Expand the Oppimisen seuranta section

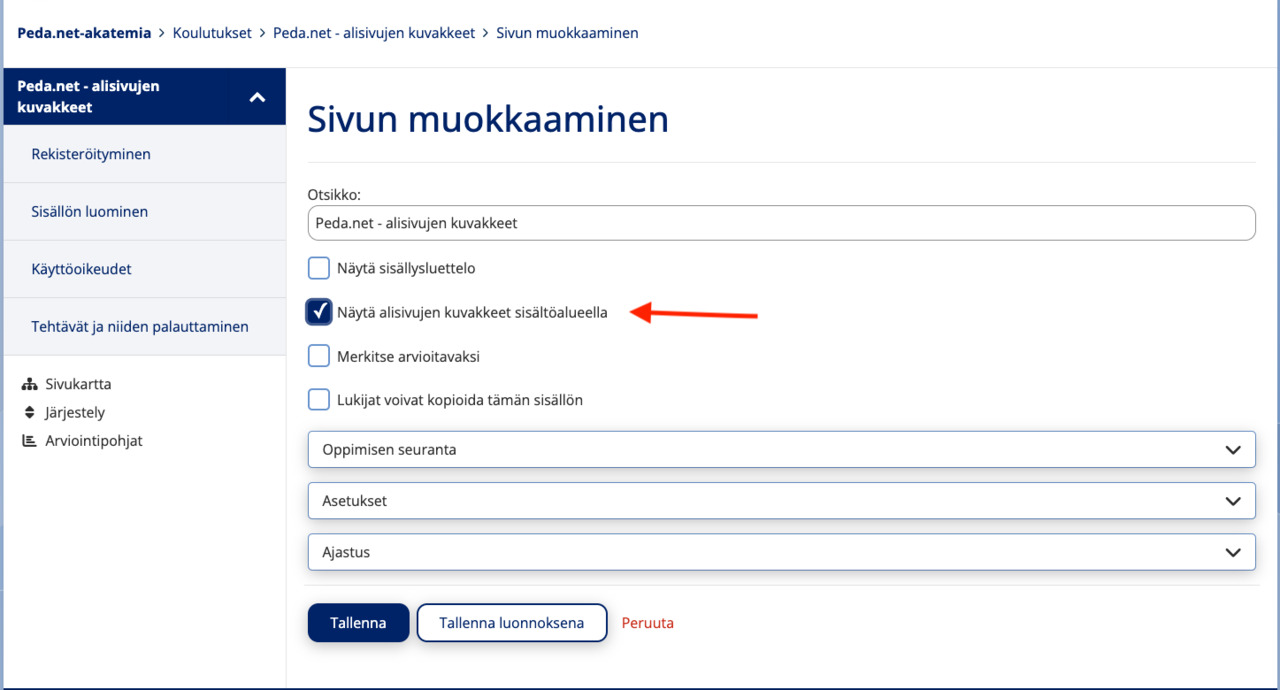coord(781,449)
